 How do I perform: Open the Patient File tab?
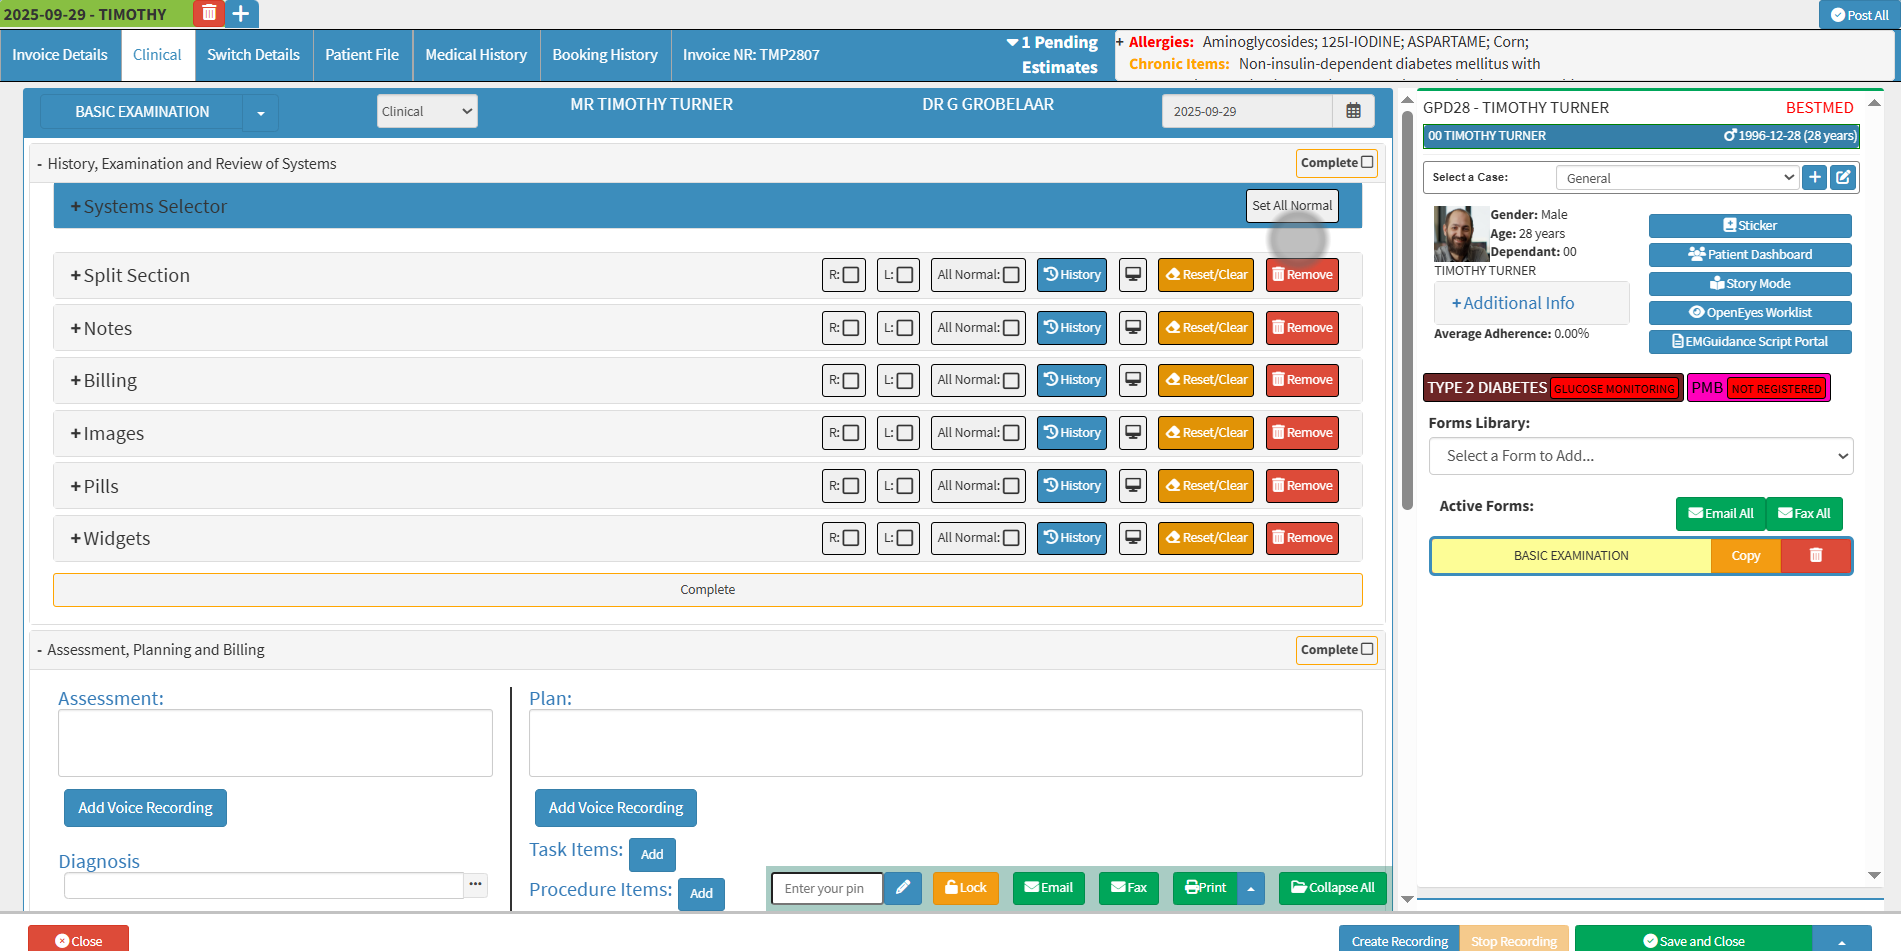click(x=362, y=55)
